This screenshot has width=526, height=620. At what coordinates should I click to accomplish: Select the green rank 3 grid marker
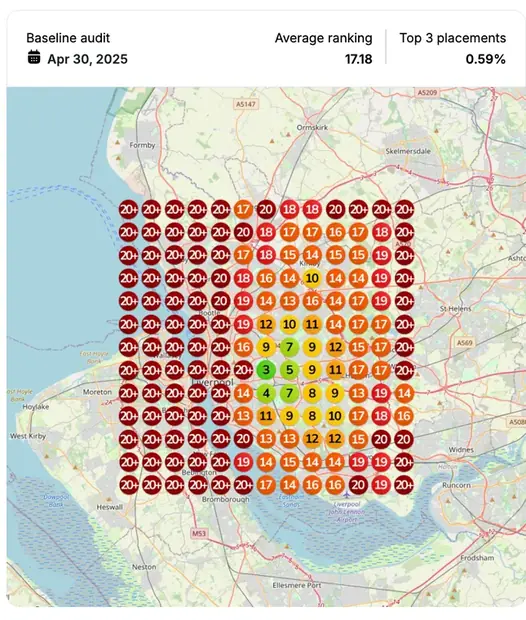[266, 370]
